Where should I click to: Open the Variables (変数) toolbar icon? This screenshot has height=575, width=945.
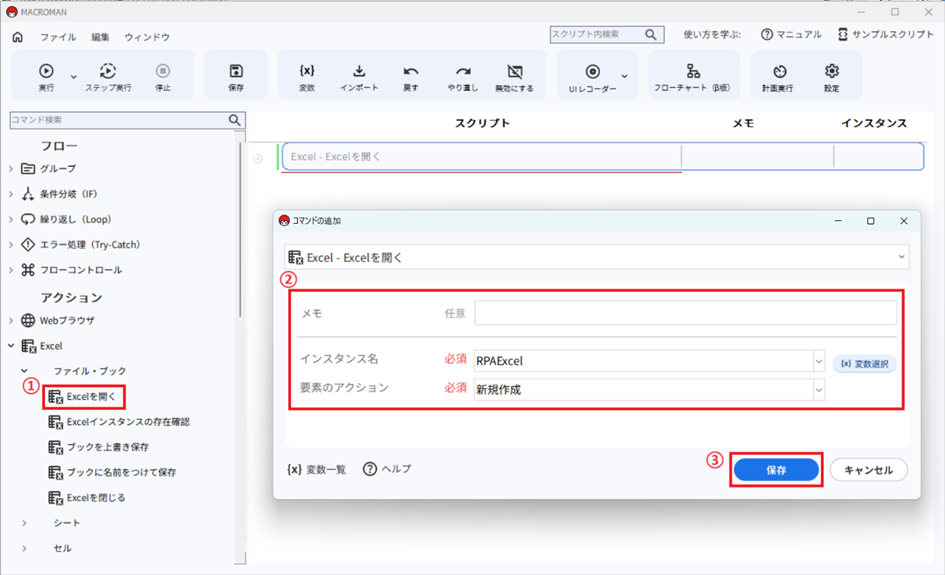tap(307, 72)
